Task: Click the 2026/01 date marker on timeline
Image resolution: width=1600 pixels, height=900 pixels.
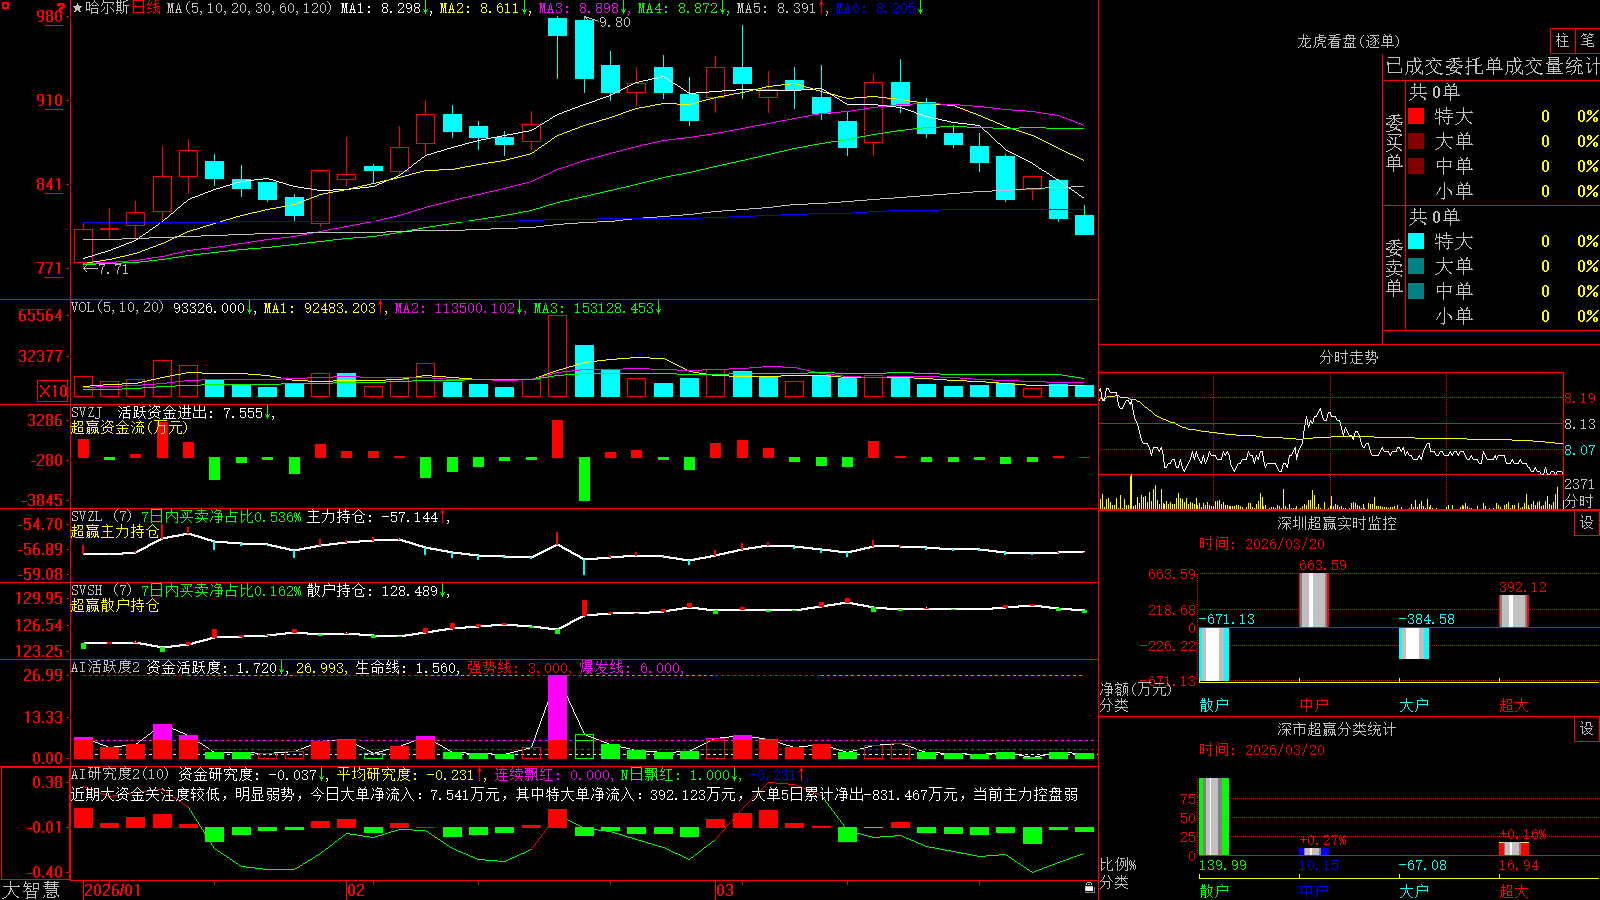Action: point(112,890)
